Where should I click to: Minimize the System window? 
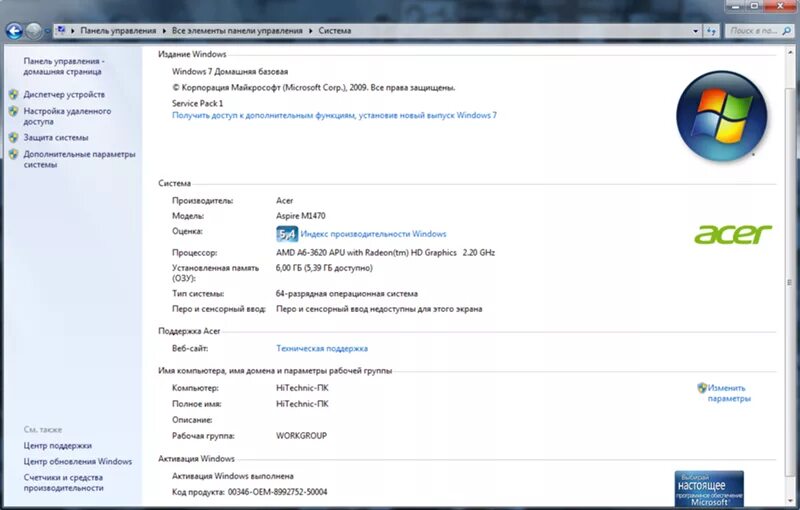735,6
